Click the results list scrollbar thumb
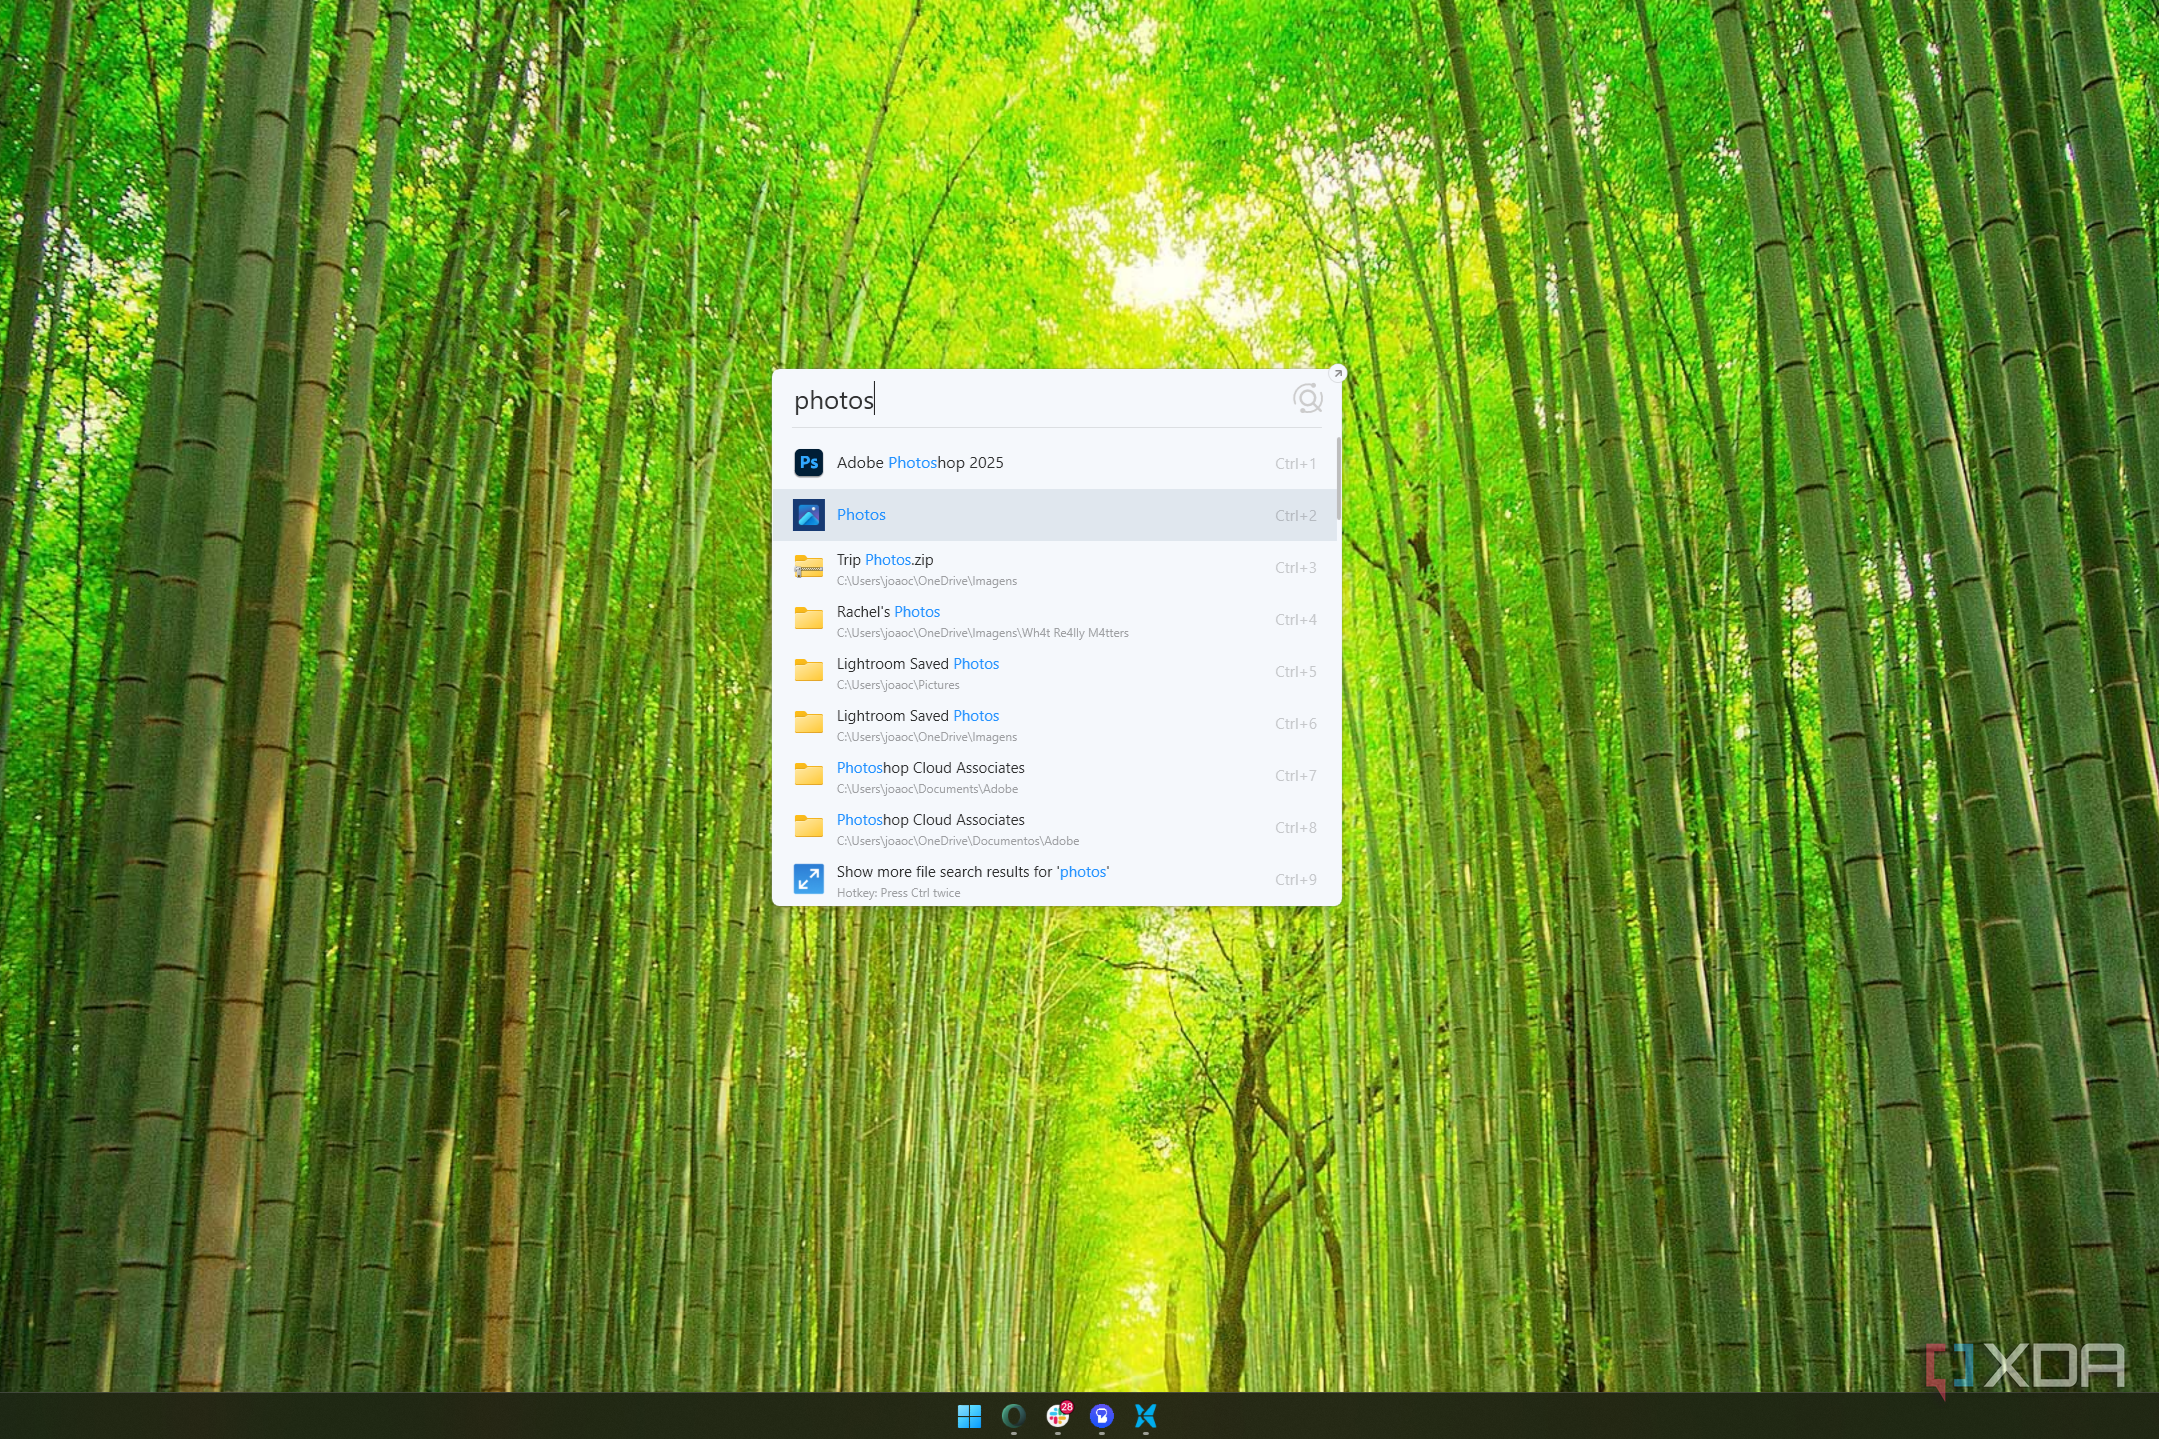 [1338, 477]
